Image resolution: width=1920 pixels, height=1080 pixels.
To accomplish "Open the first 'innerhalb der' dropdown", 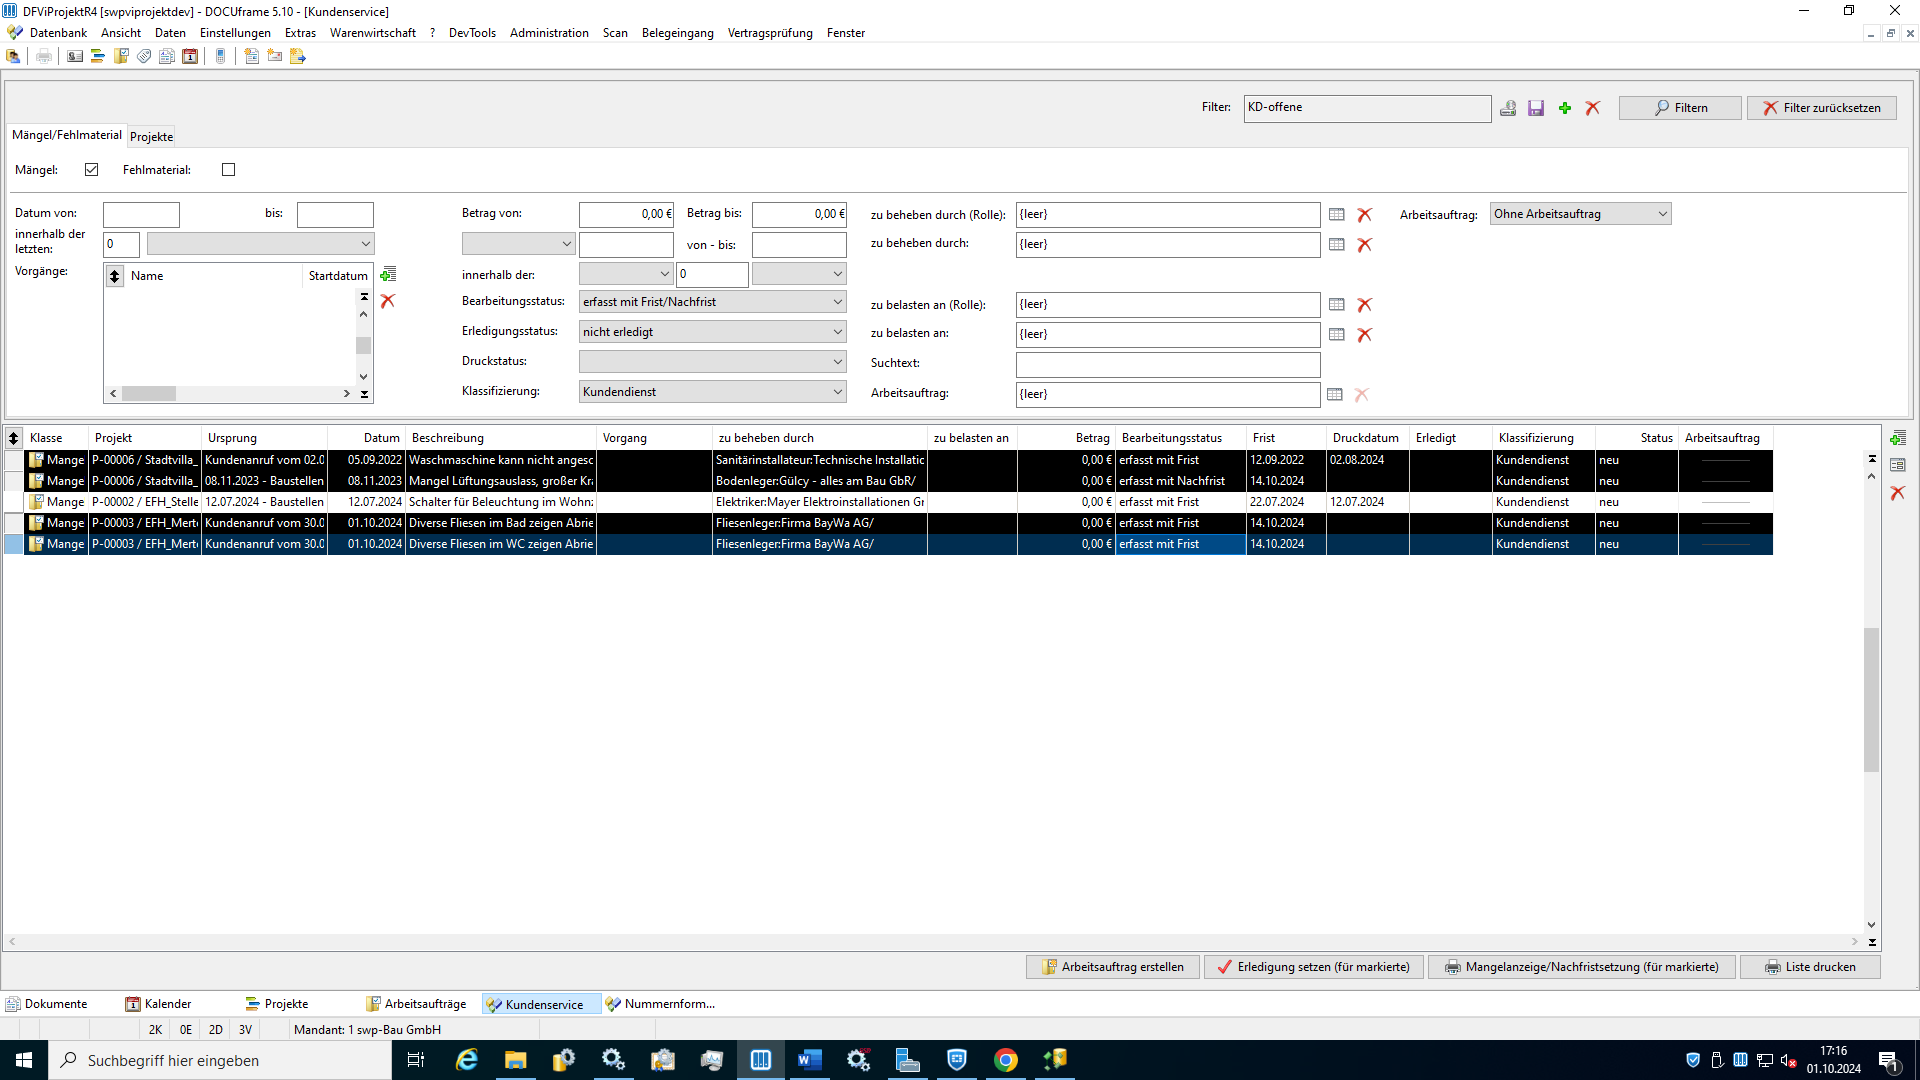I will click(x=626, y=274).
